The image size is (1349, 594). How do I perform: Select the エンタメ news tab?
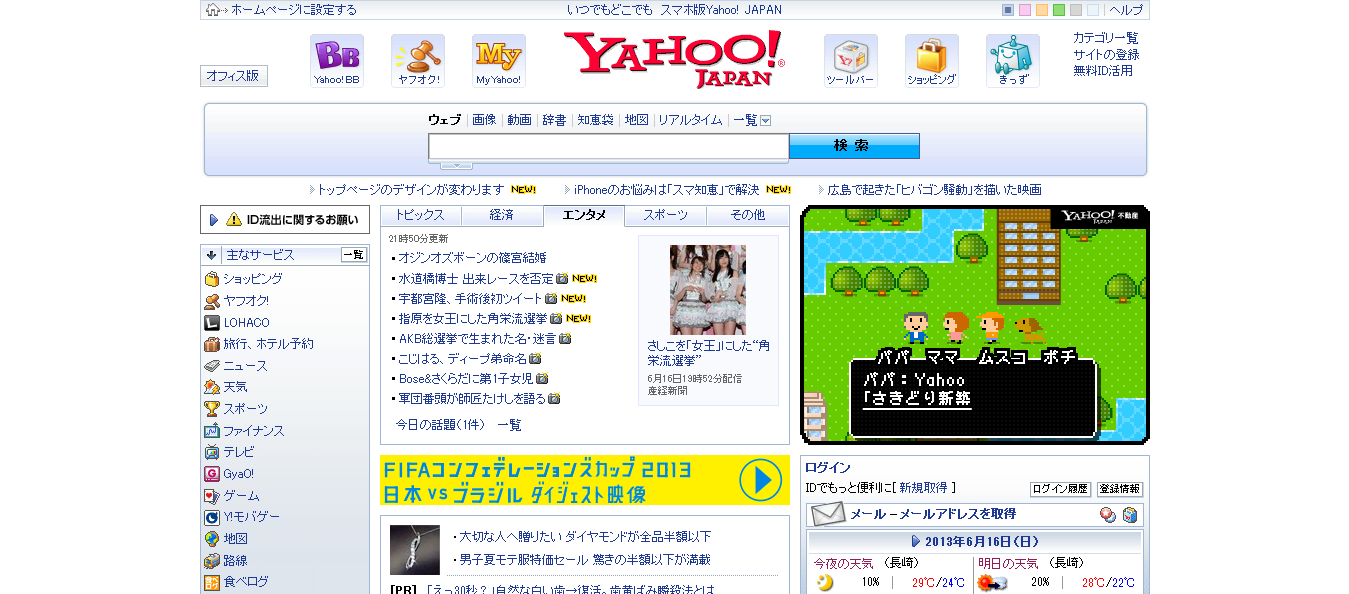pyautogui.click(x=584, y=215)
